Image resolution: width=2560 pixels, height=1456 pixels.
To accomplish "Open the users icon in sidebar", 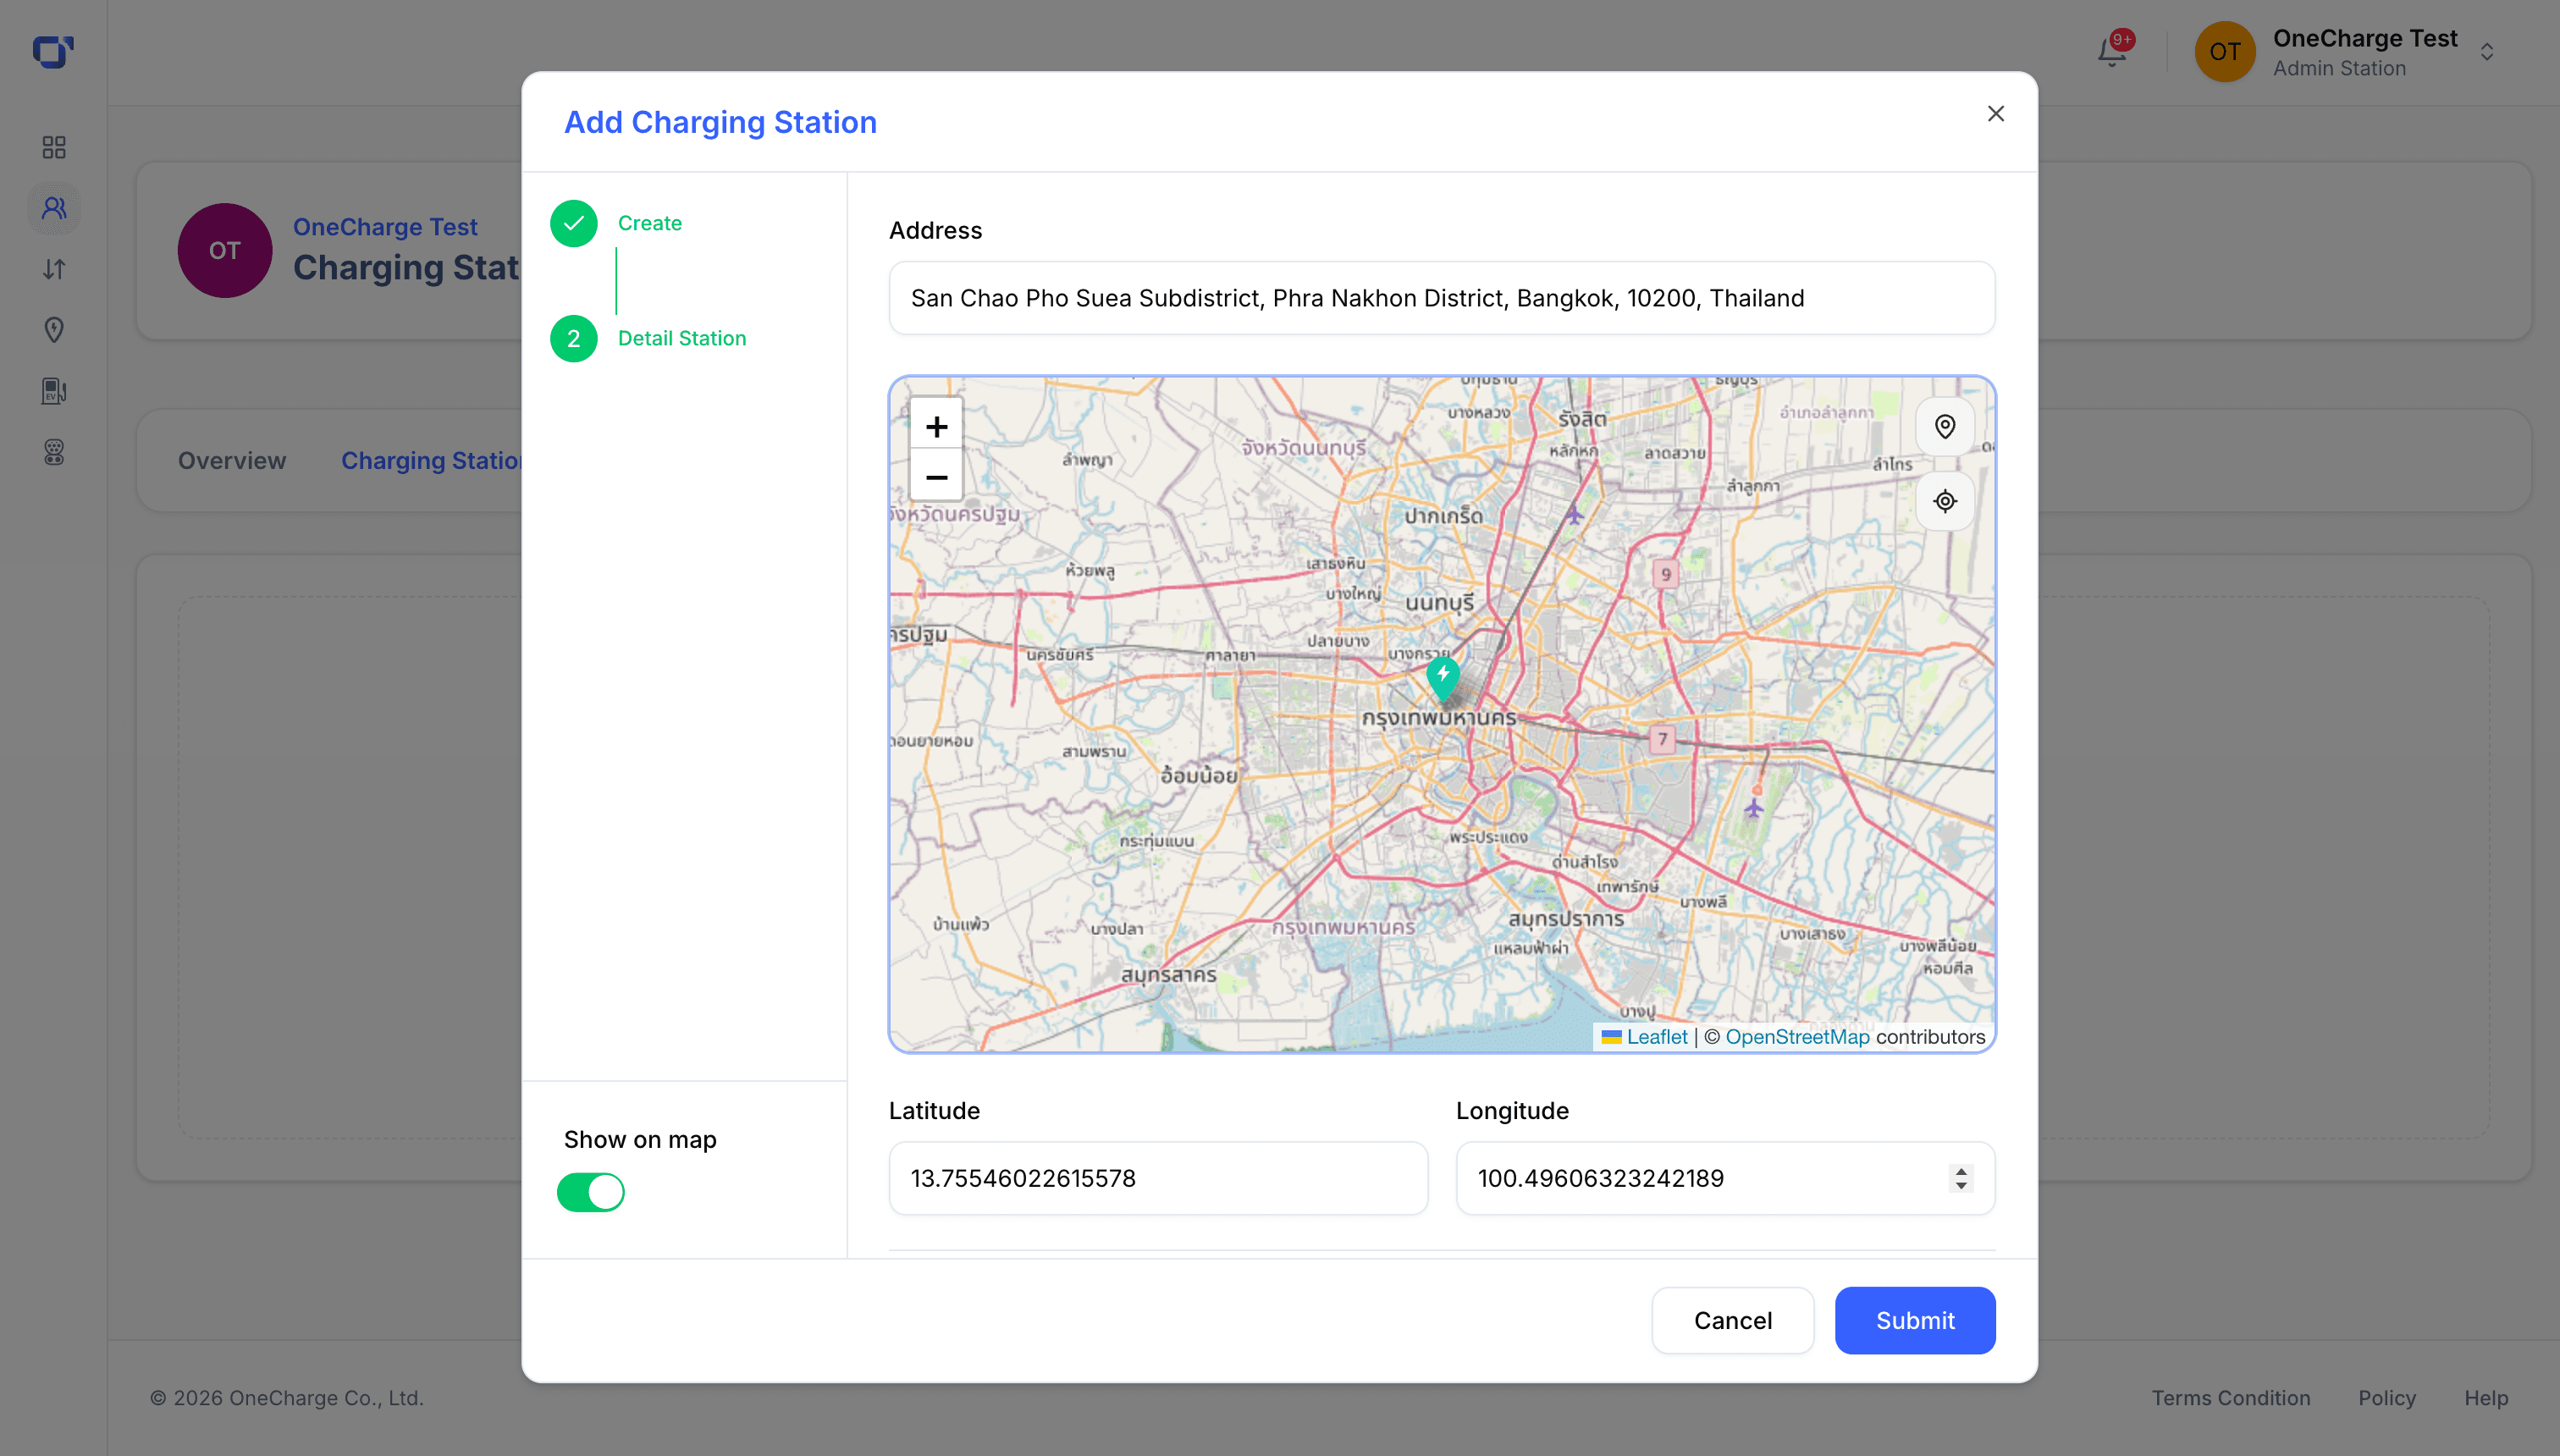I will (54, 208).
